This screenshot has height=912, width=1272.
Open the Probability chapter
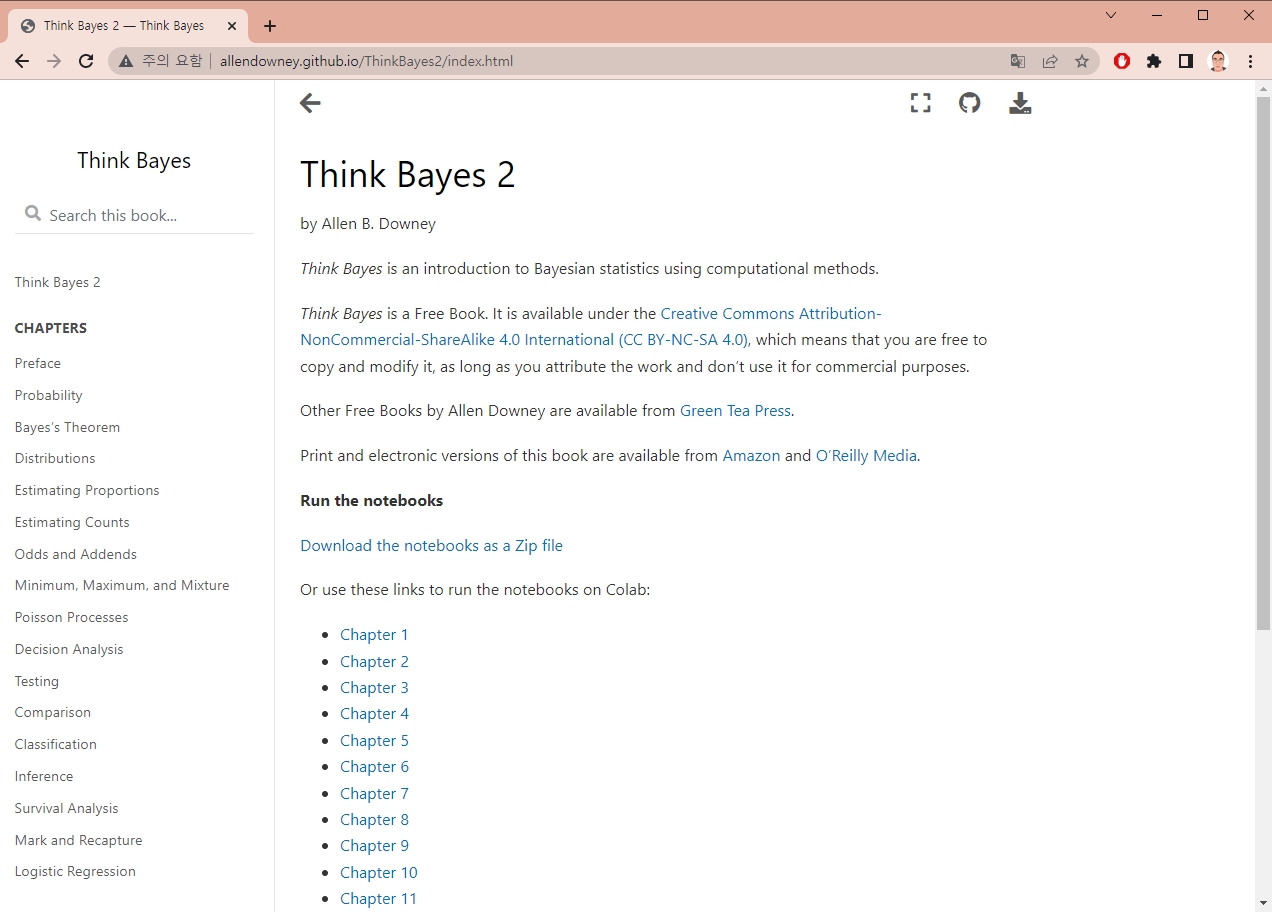[x=49, y=395]
